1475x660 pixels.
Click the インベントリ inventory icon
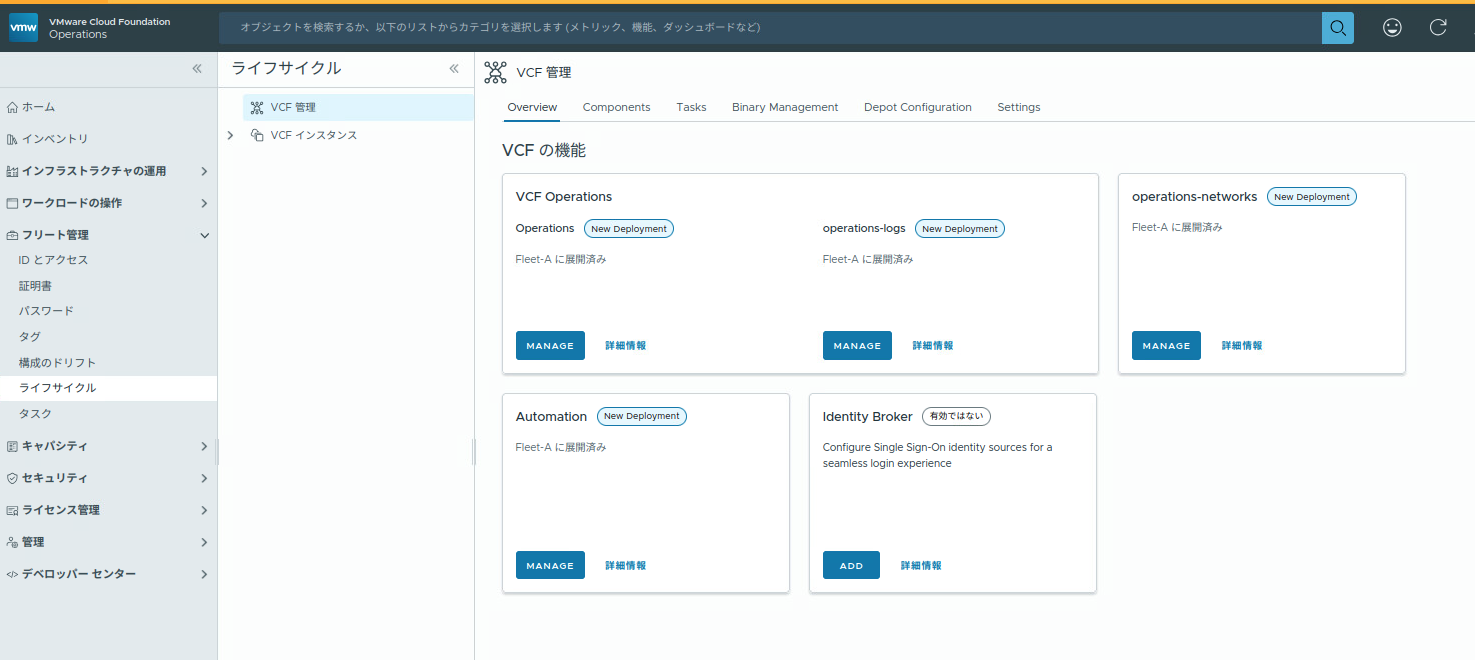click(12, 139)
